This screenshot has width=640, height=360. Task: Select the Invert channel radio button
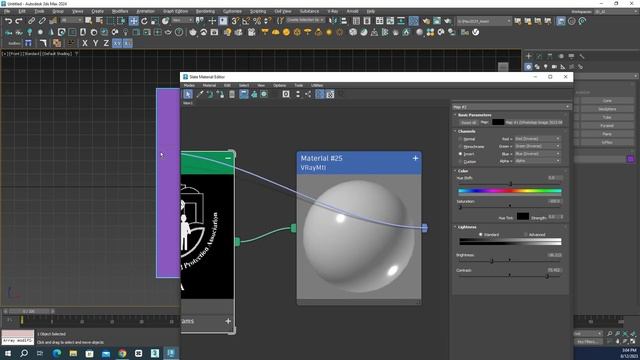pyautogui.click(x=460, y=154)
